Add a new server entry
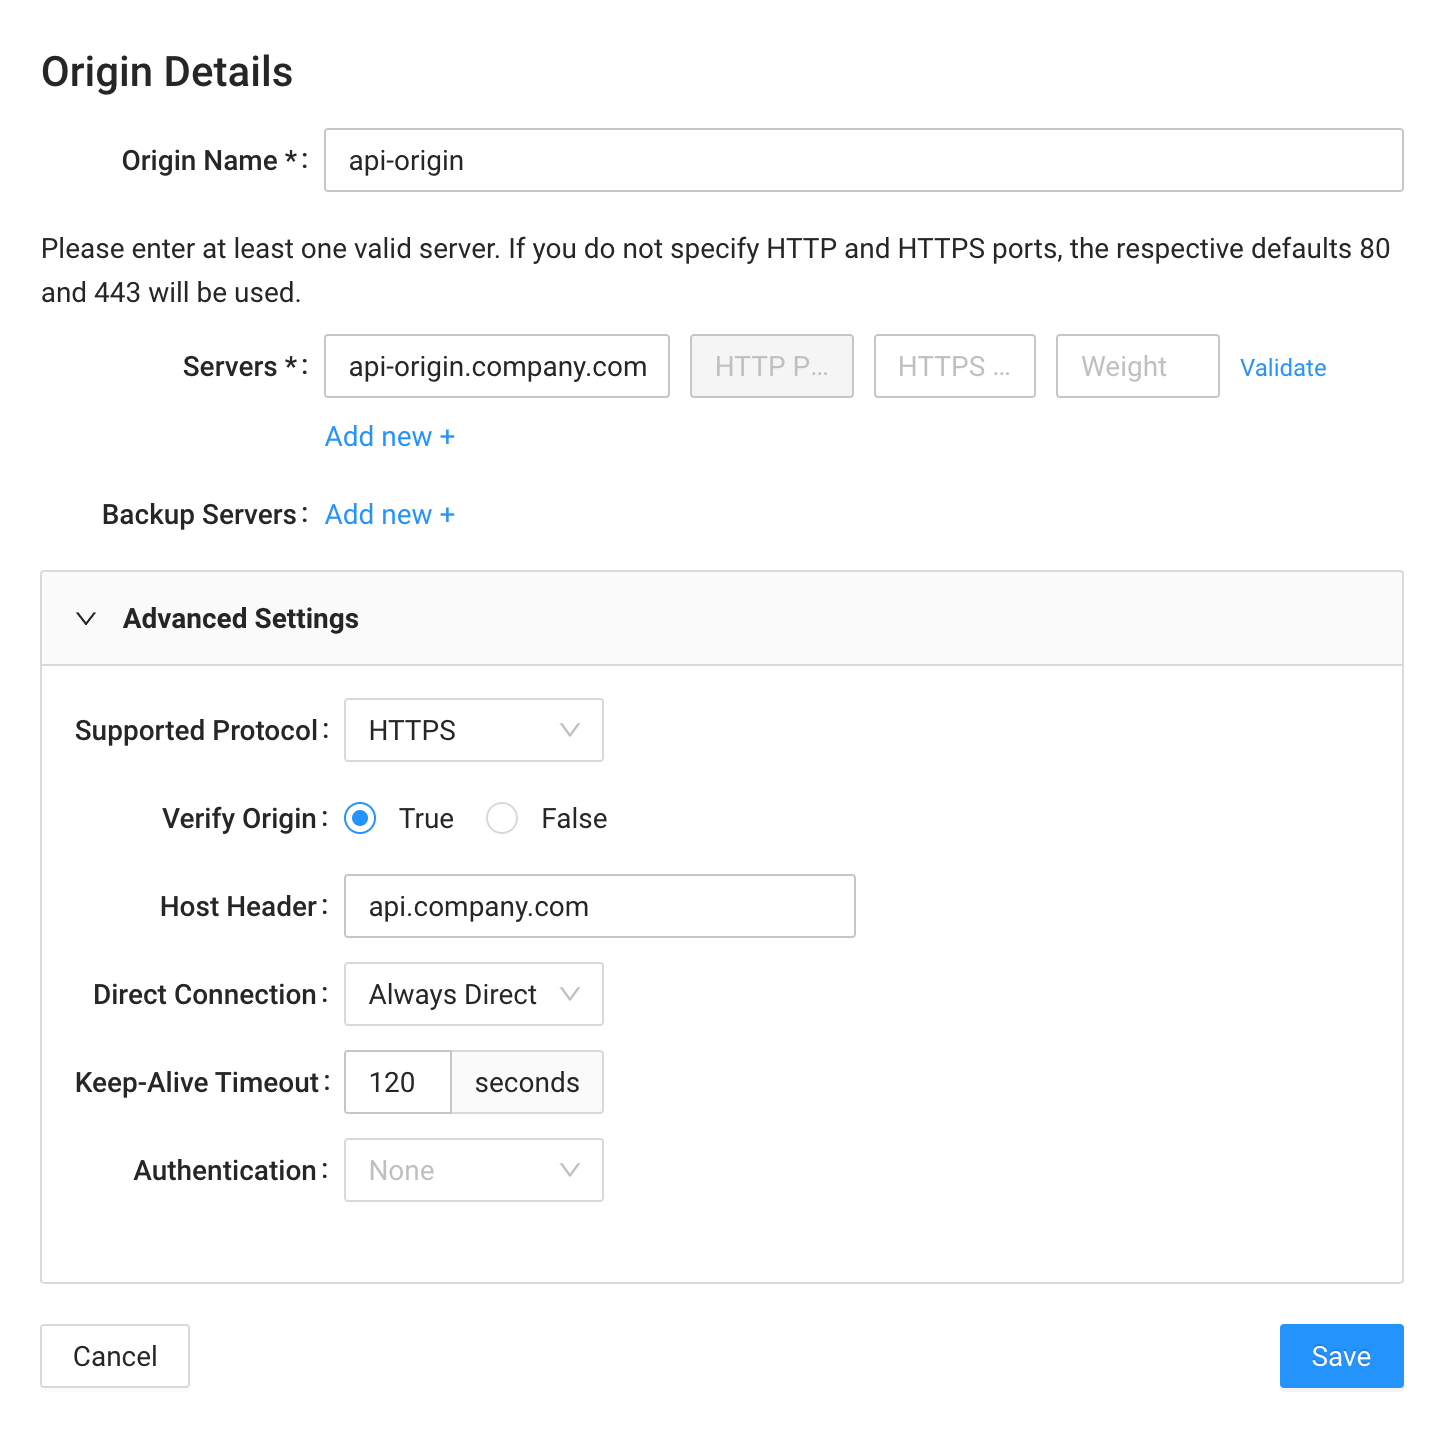This screenshot has width=1446, height=1430. pos(389,436)
